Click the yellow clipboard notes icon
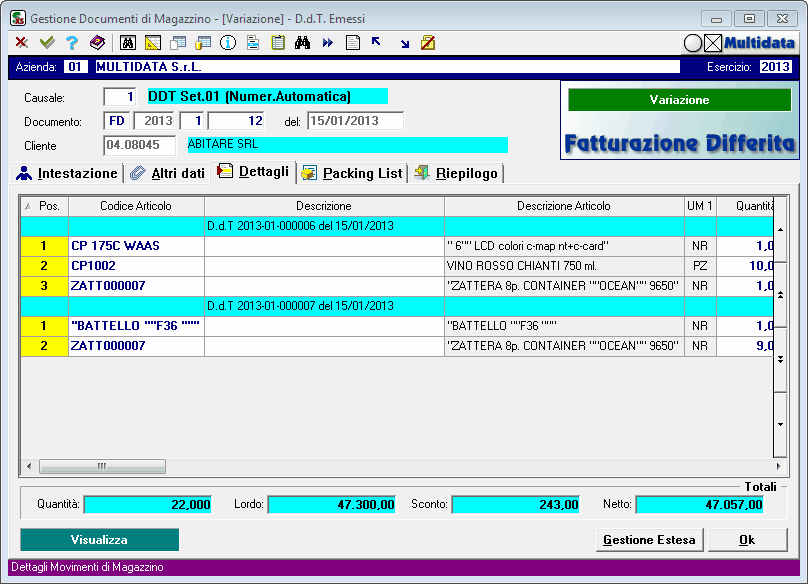 click(278, 43)
